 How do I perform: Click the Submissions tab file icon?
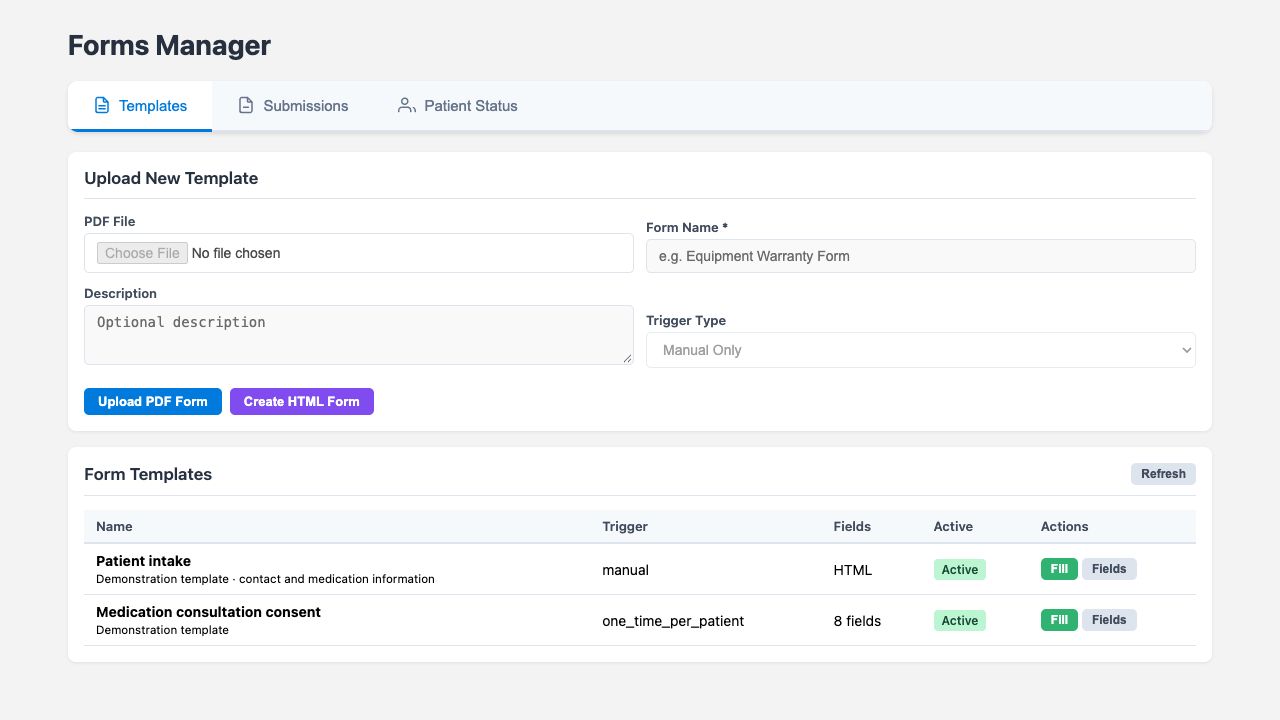click(246, 105)
